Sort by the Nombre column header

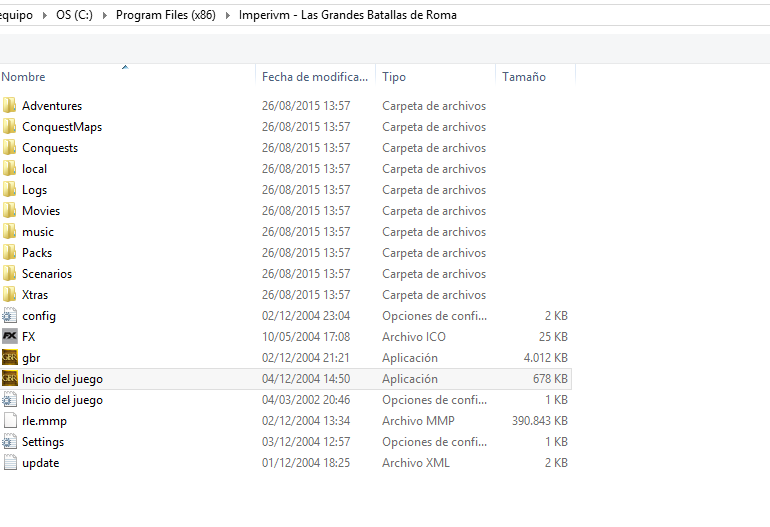[127, 77]
